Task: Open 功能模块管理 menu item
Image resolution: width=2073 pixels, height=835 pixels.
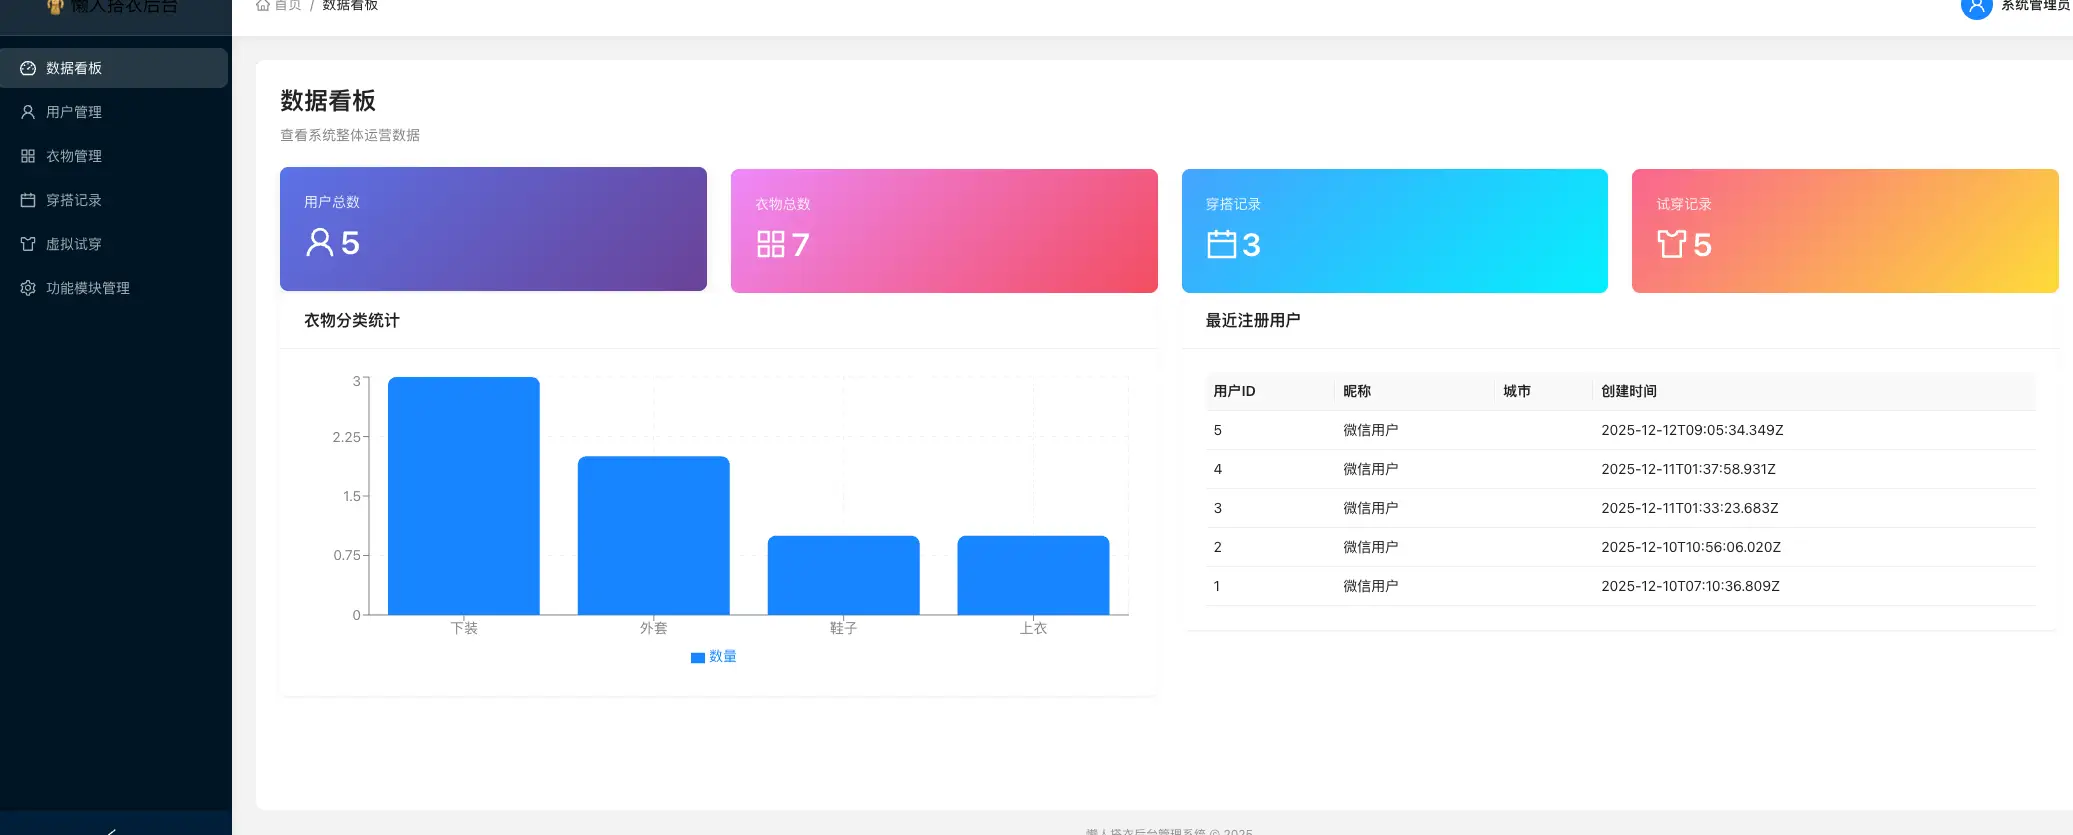Action: coord(88,288)
